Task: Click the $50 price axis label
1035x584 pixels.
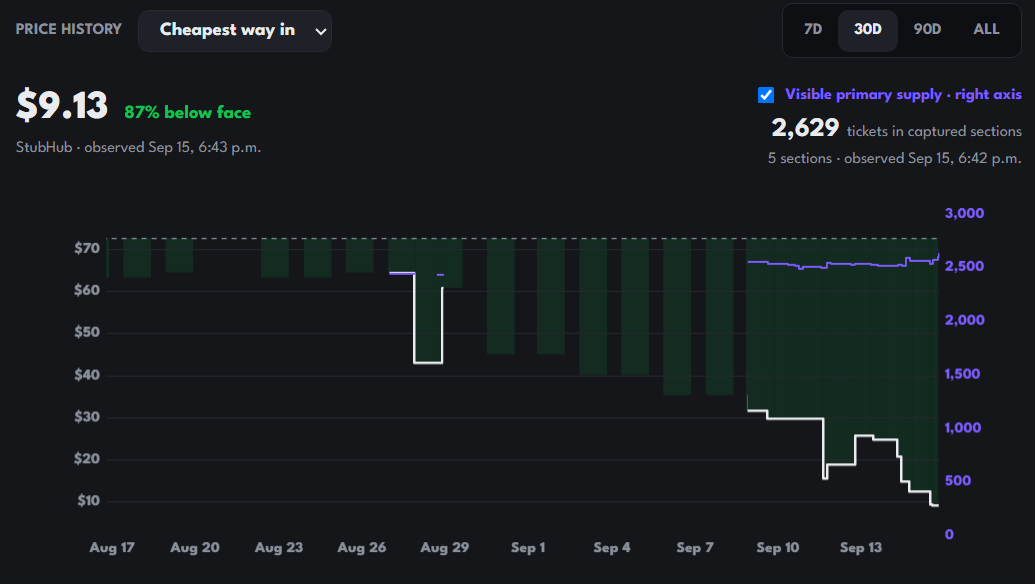Action: pyautogui.click(x=87, y=333)
